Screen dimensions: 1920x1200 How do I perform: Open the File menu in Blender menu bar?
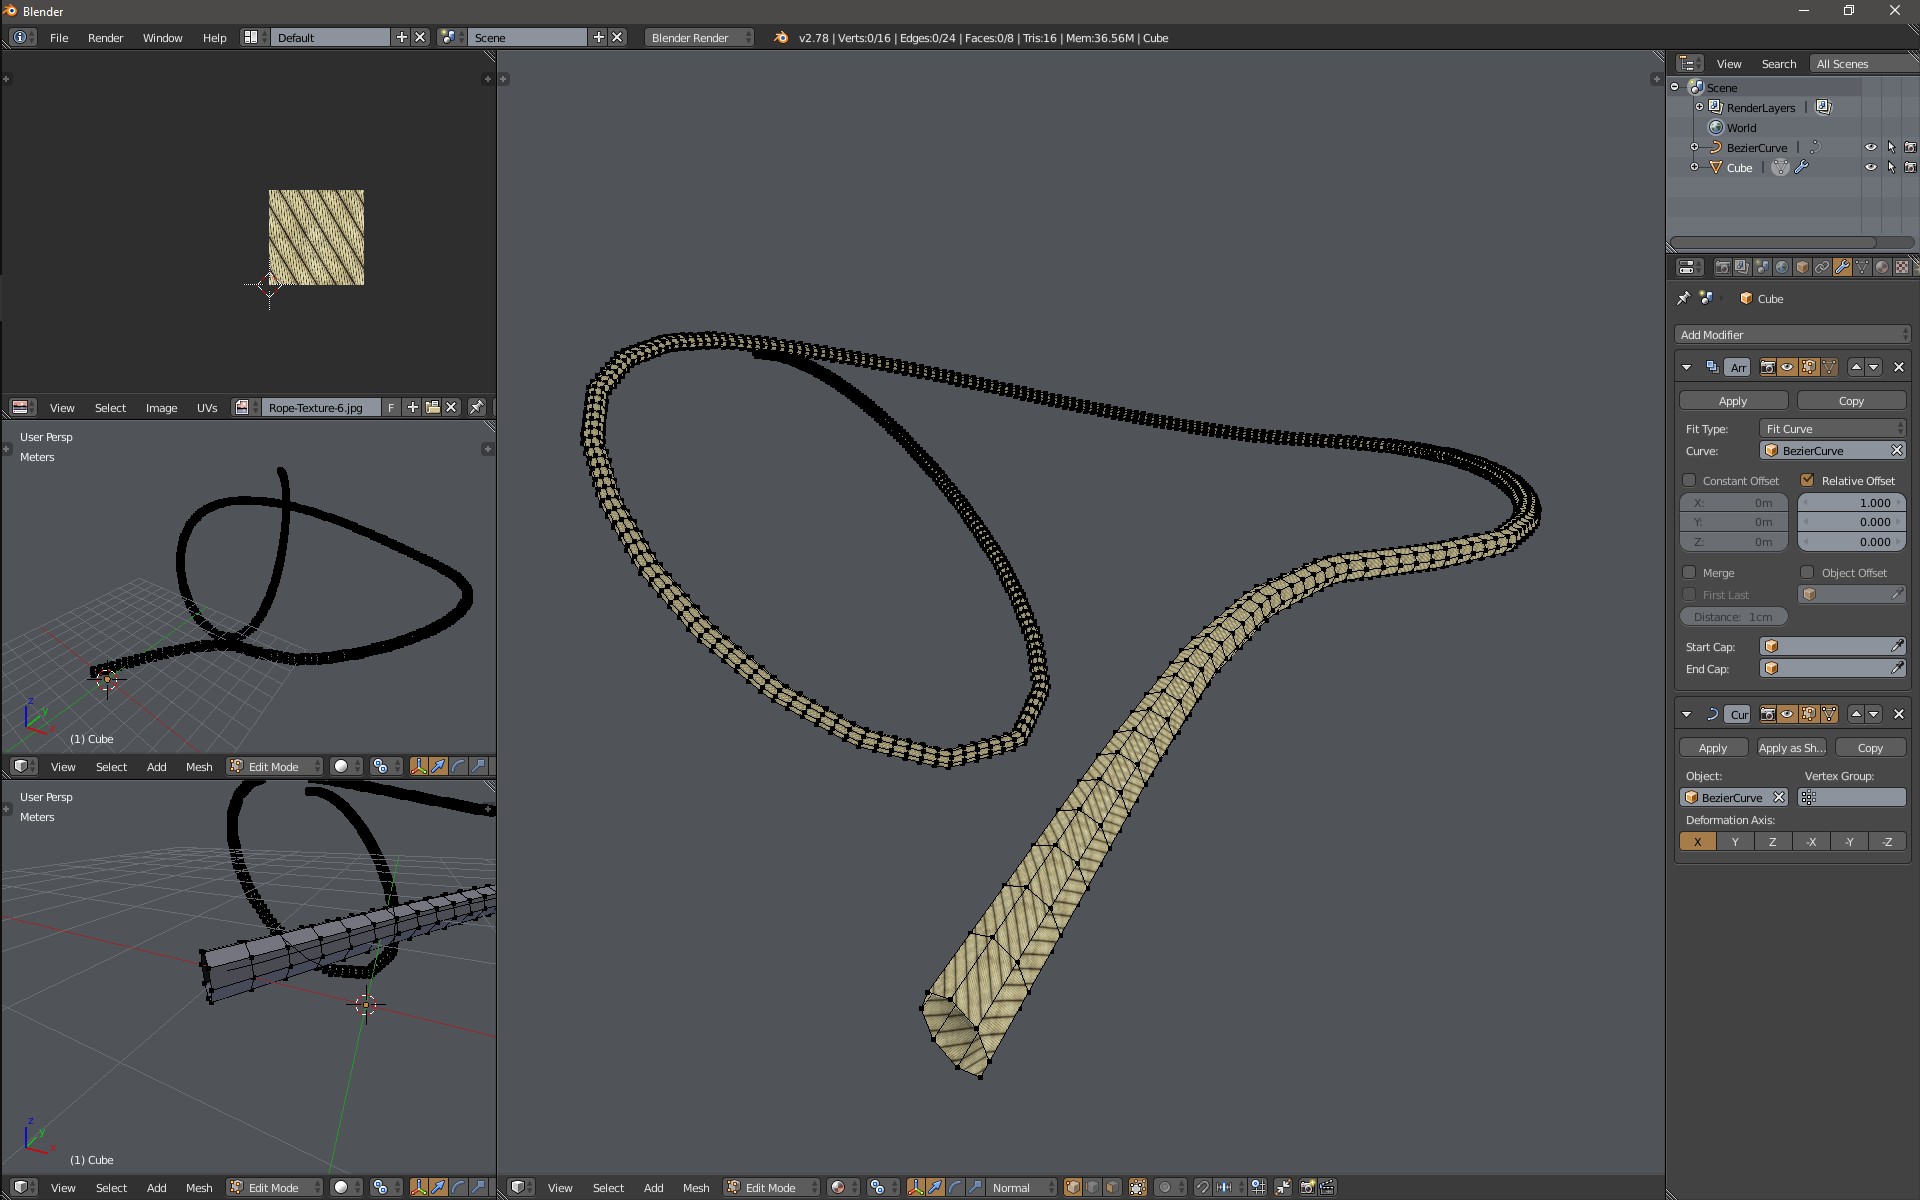pos(59,37)
